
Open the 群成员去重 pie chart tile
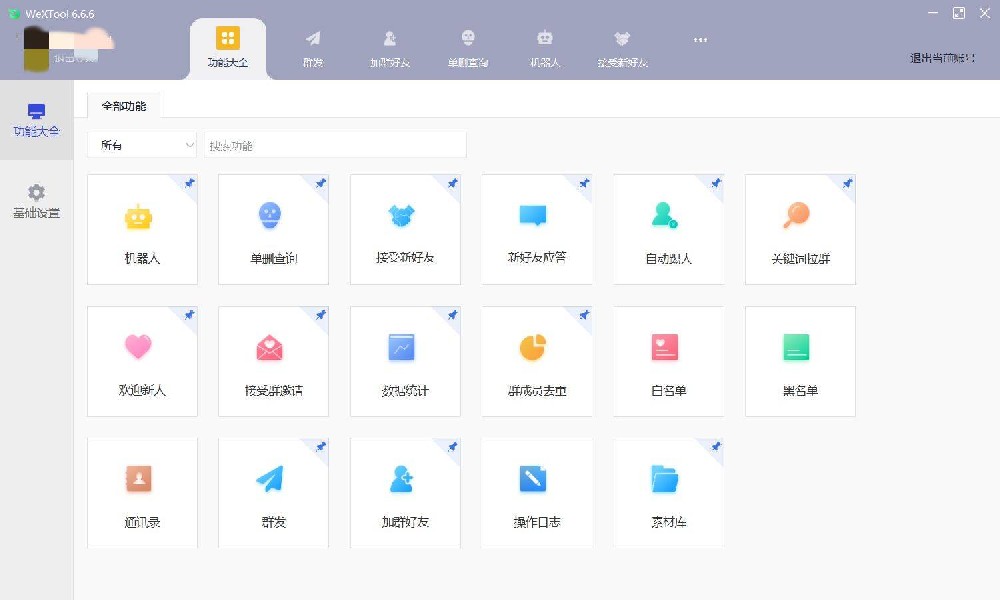pos(536,361)
